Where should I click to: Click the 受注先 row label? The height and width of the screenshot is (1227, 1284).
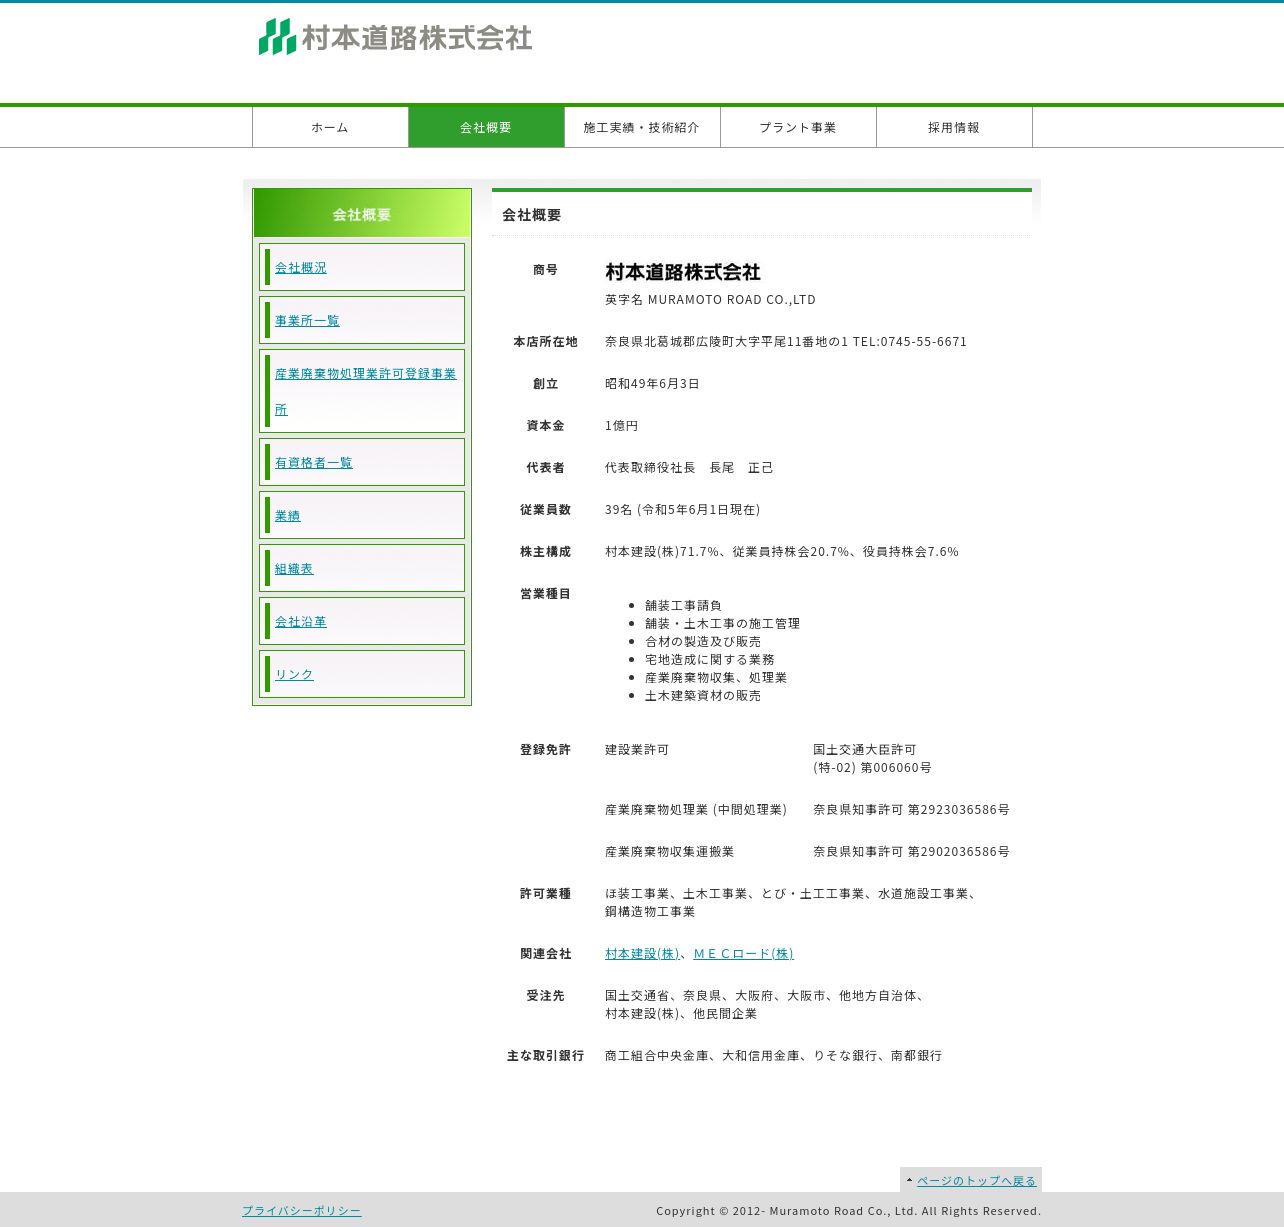(x=545, y=996)
